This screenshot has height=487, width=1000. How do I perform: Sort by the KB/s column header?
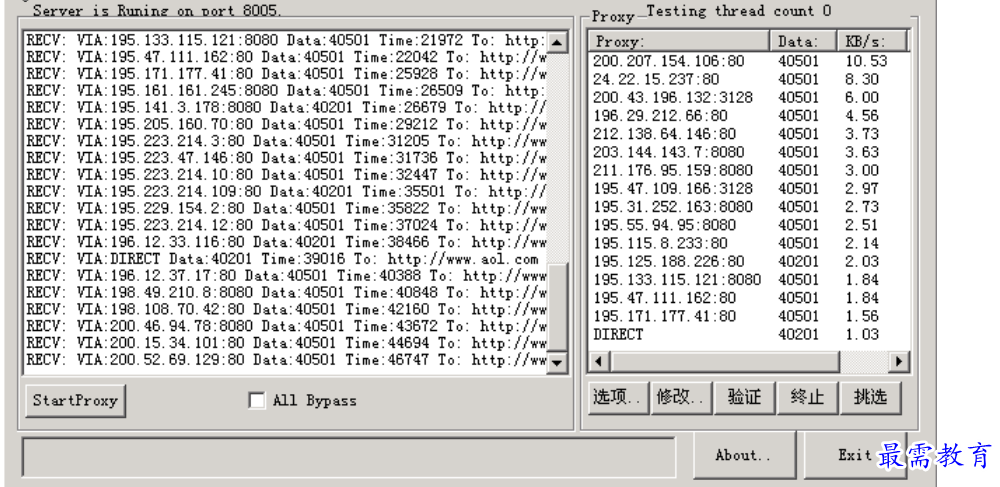click(x=872, y=41)
